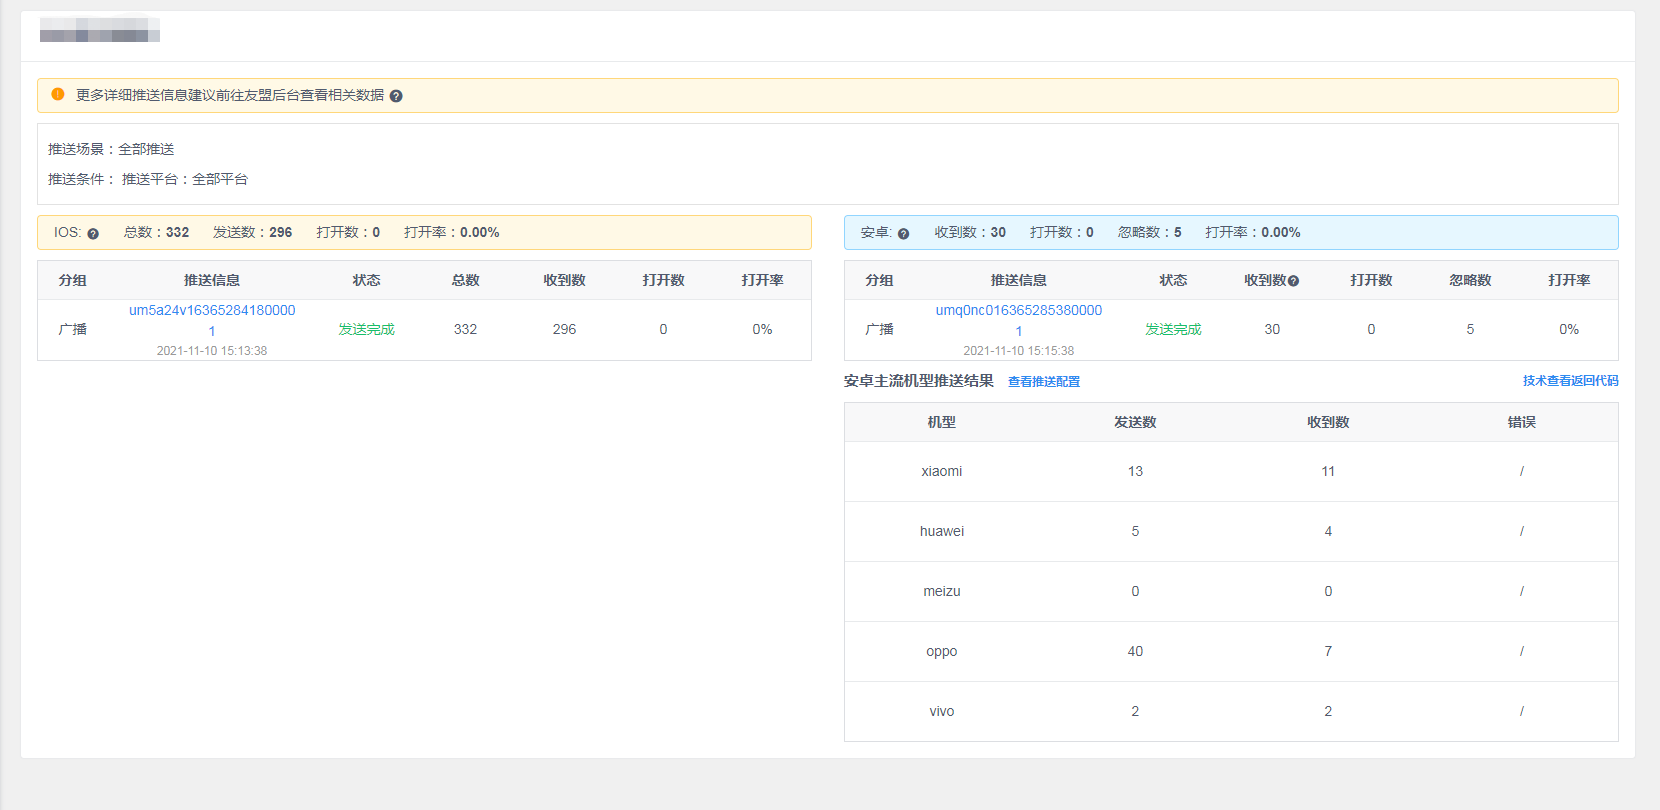Click the 安卓主流机型推送结果 heading
This screenshot has width=1660, height=810.
coord(919,380)
